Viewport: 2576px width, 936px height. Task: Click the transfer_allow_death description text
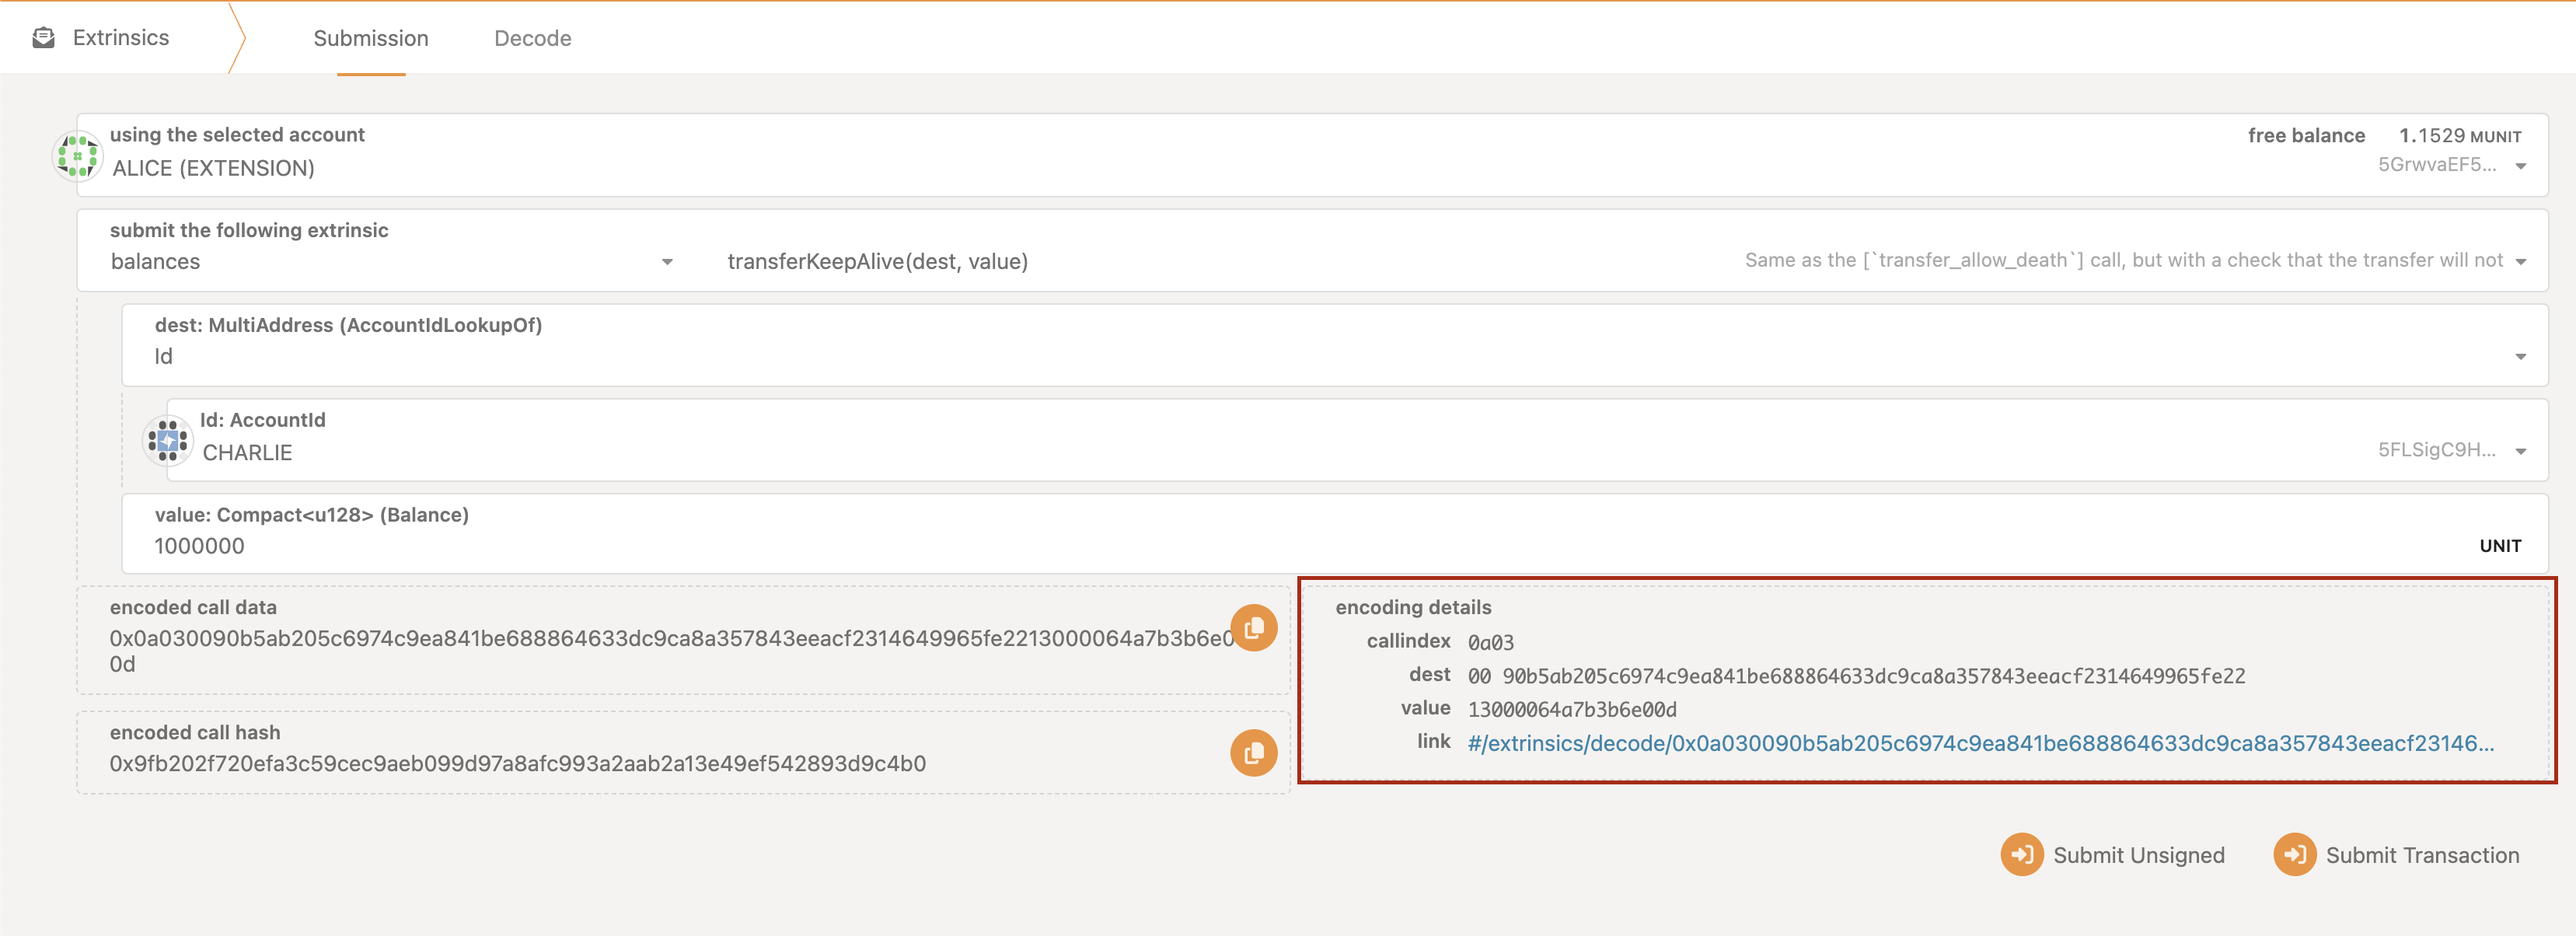click(2123, 260)
